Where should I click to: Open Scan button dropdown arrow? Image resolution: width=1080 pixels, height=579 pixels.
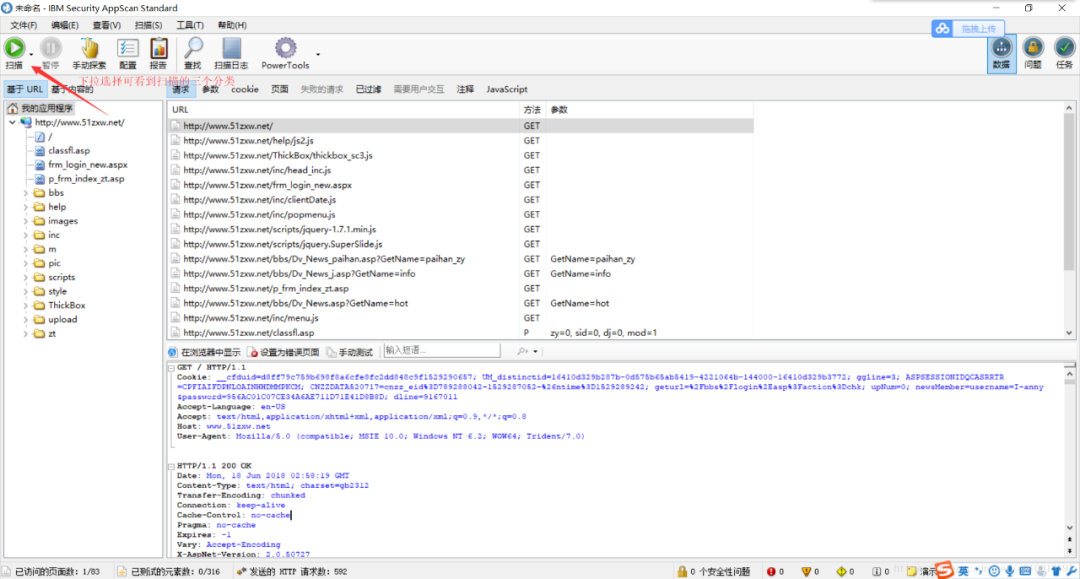31,54
